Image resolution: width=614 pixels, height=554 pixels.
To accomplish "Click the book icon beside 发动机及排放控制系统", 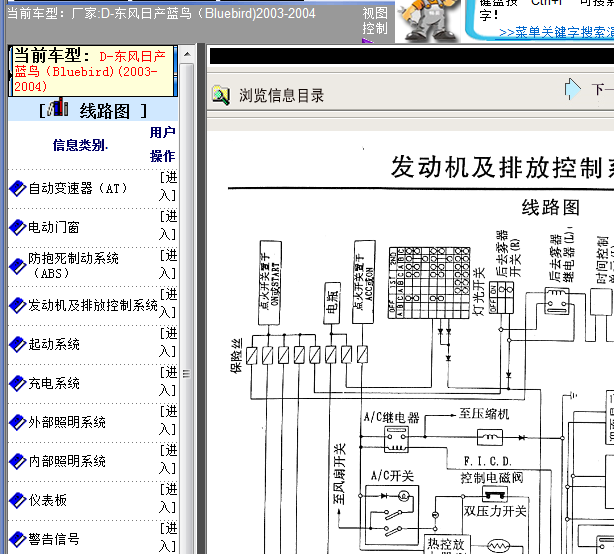I will point(18,306).
